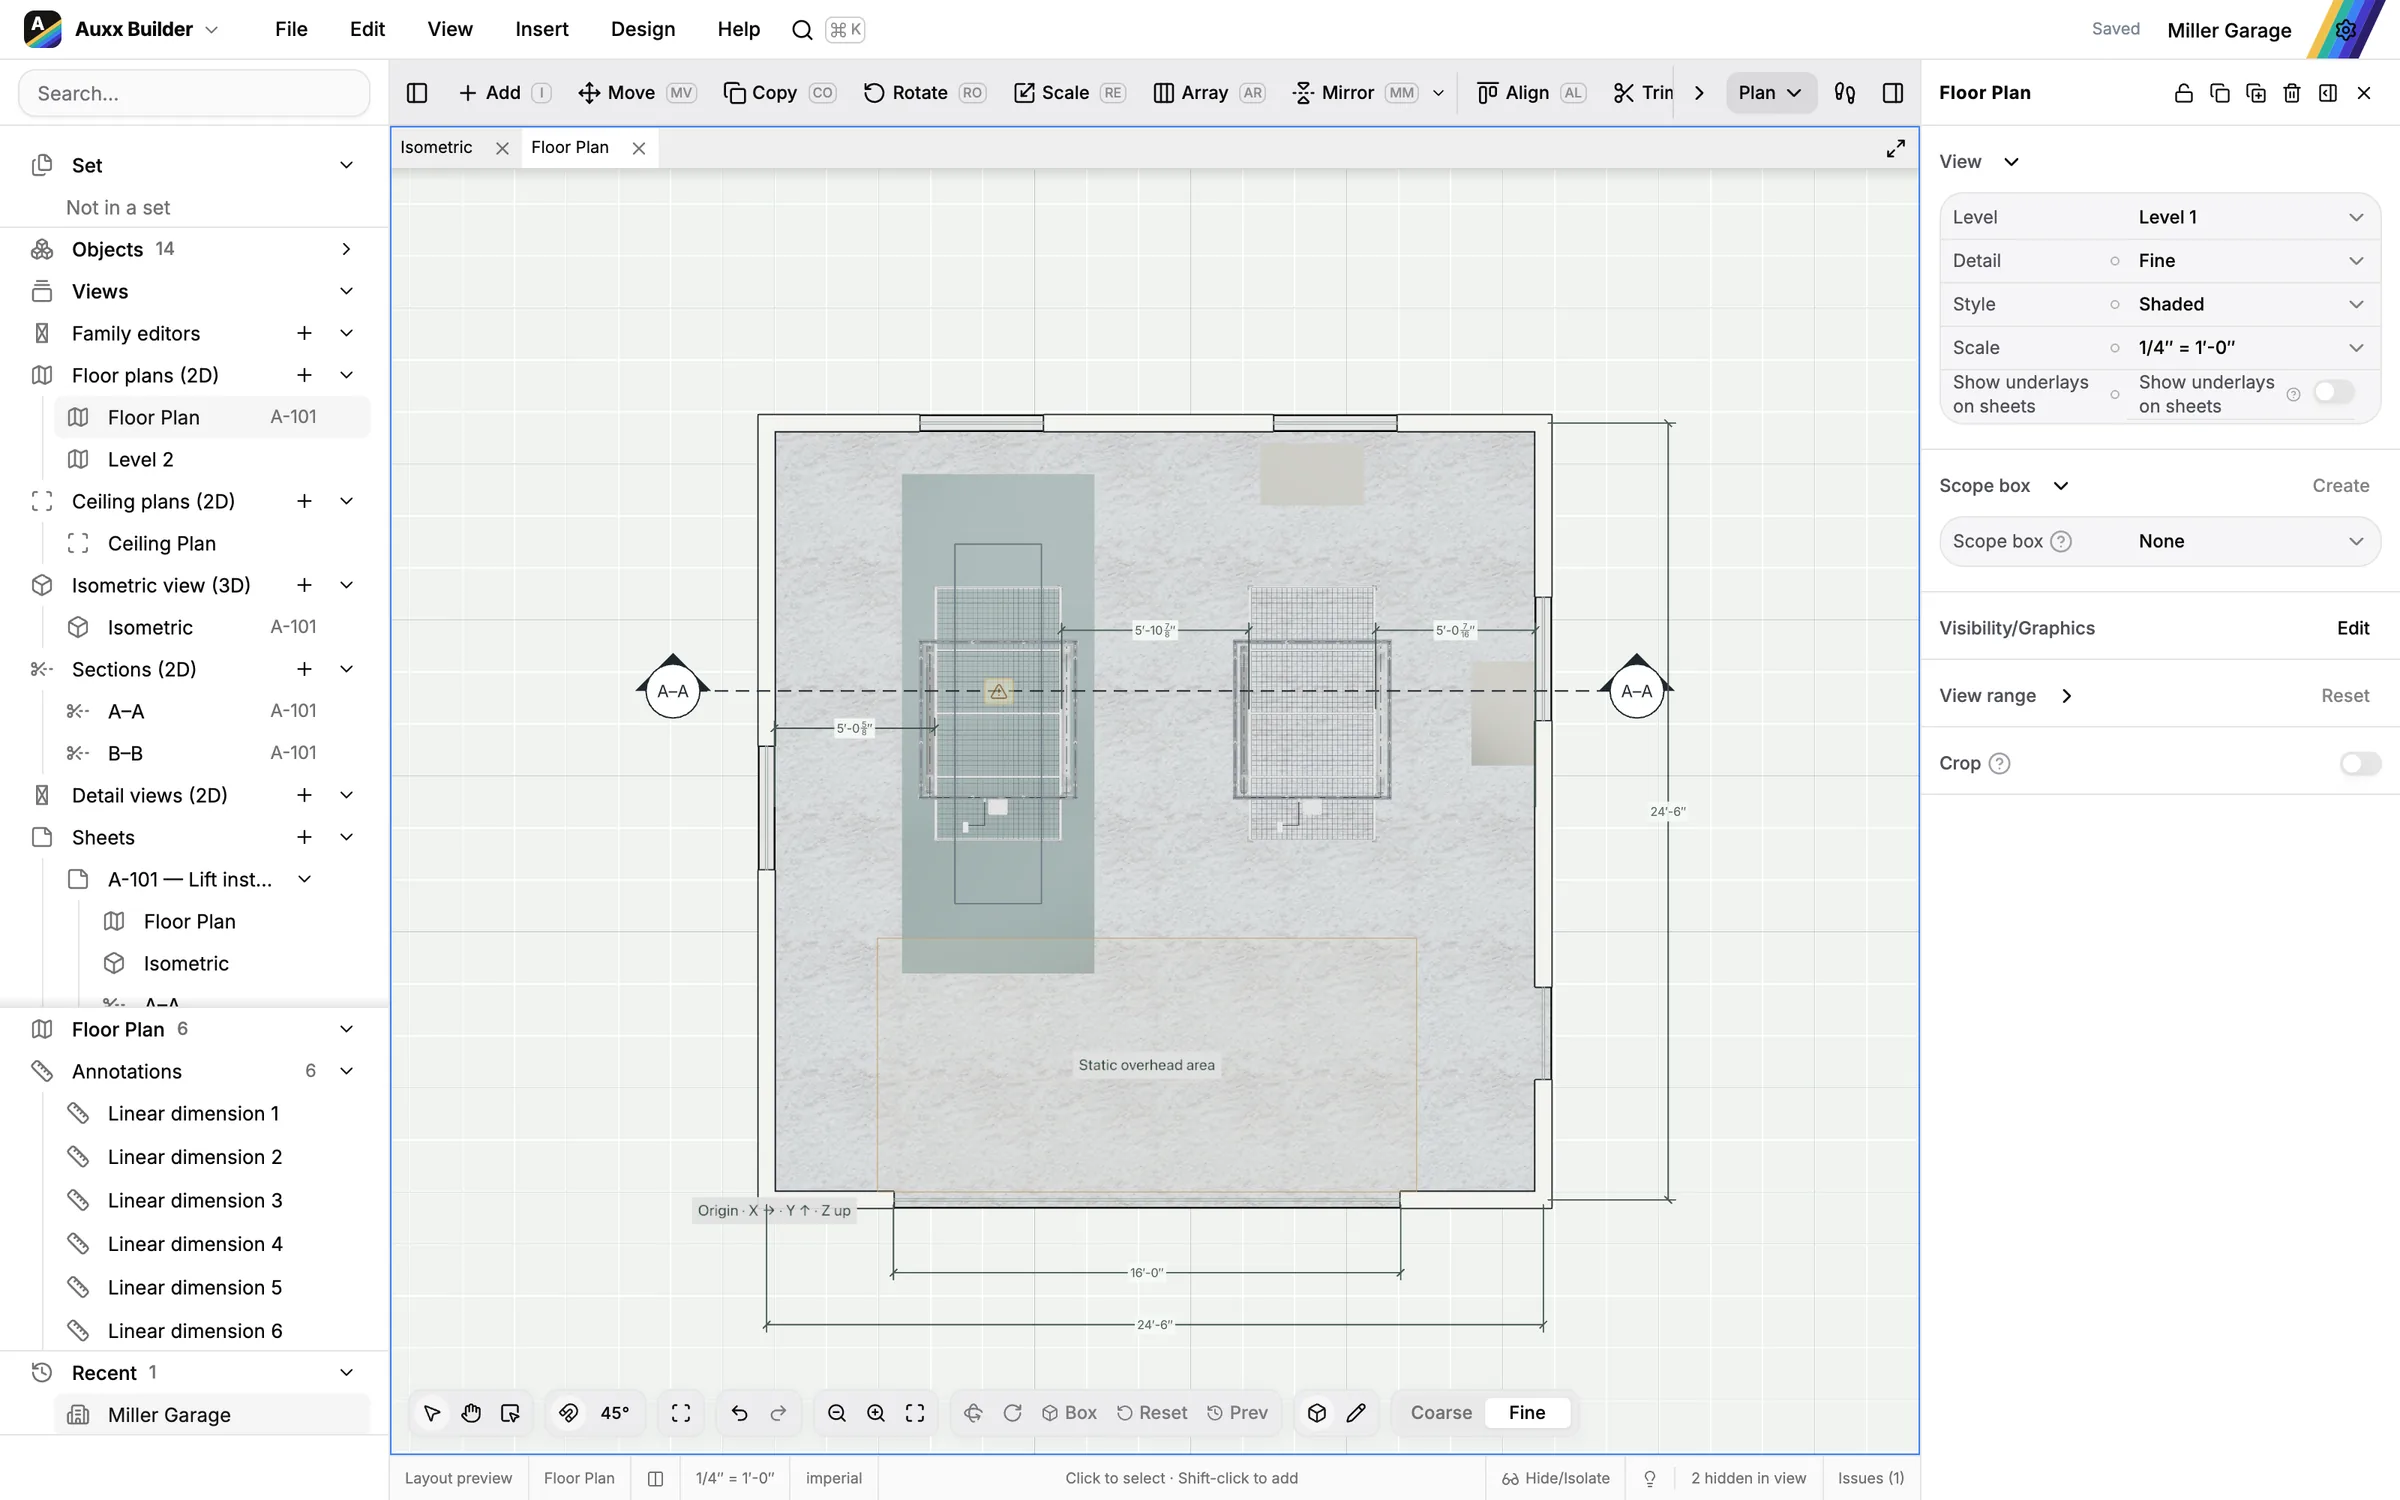Open the Scale 1/4" = 1'-0" dropdown
The image size is (2400, 1500).
2251,348
